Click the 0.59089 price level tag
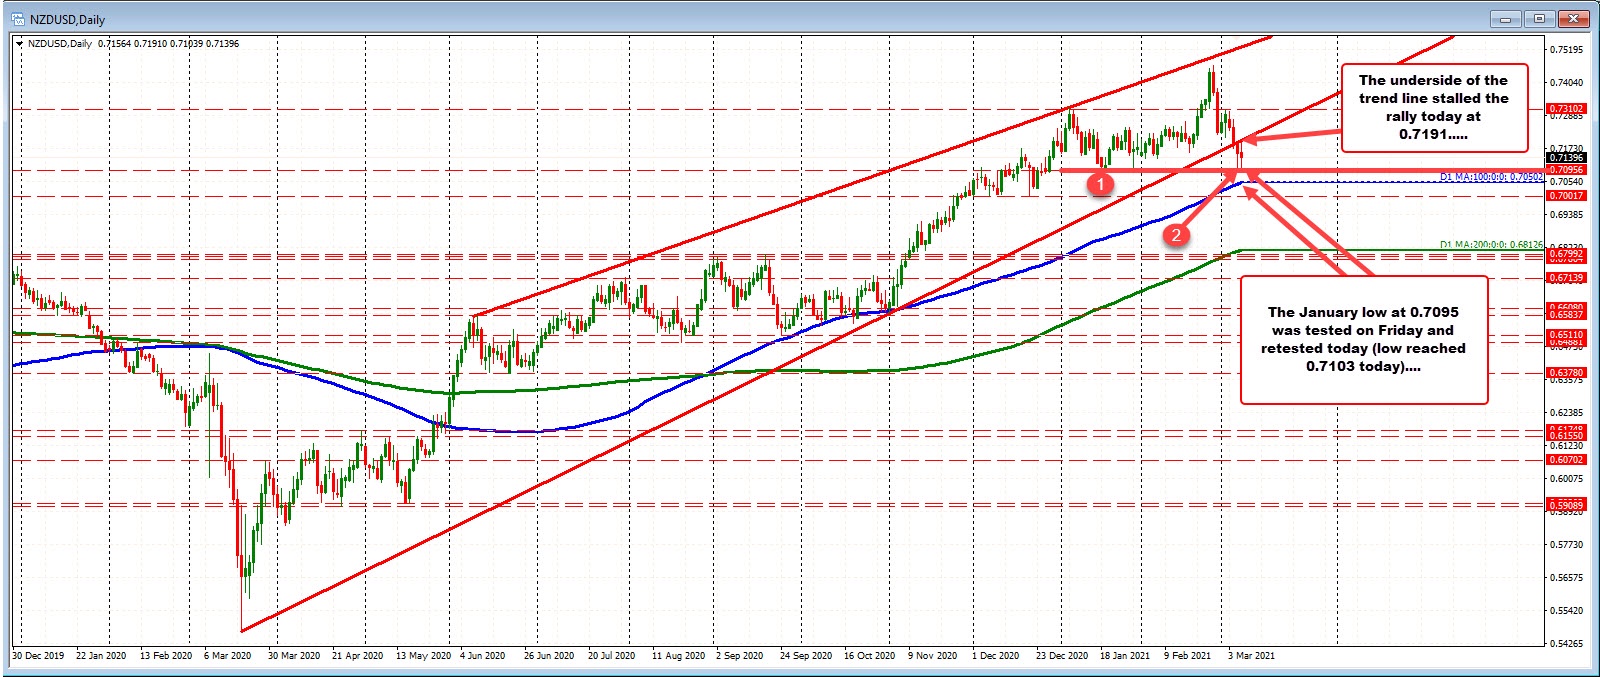The image size is (1600, 677). coord(1566,506)
